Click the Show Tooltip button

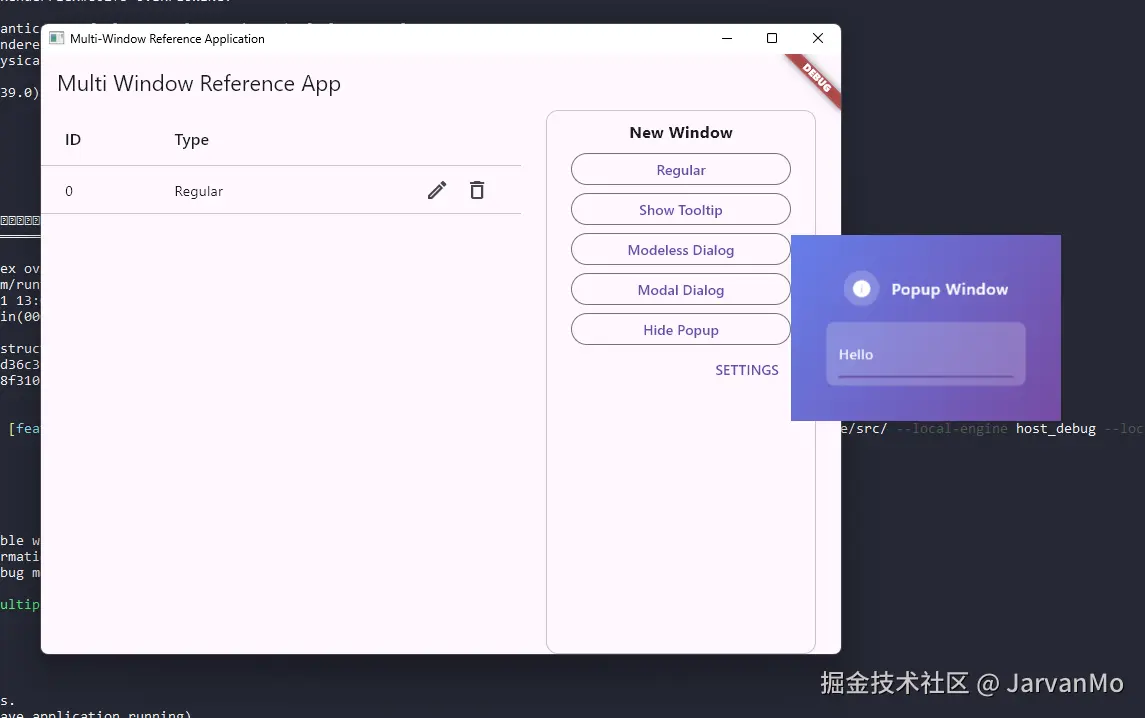point(681,210)
